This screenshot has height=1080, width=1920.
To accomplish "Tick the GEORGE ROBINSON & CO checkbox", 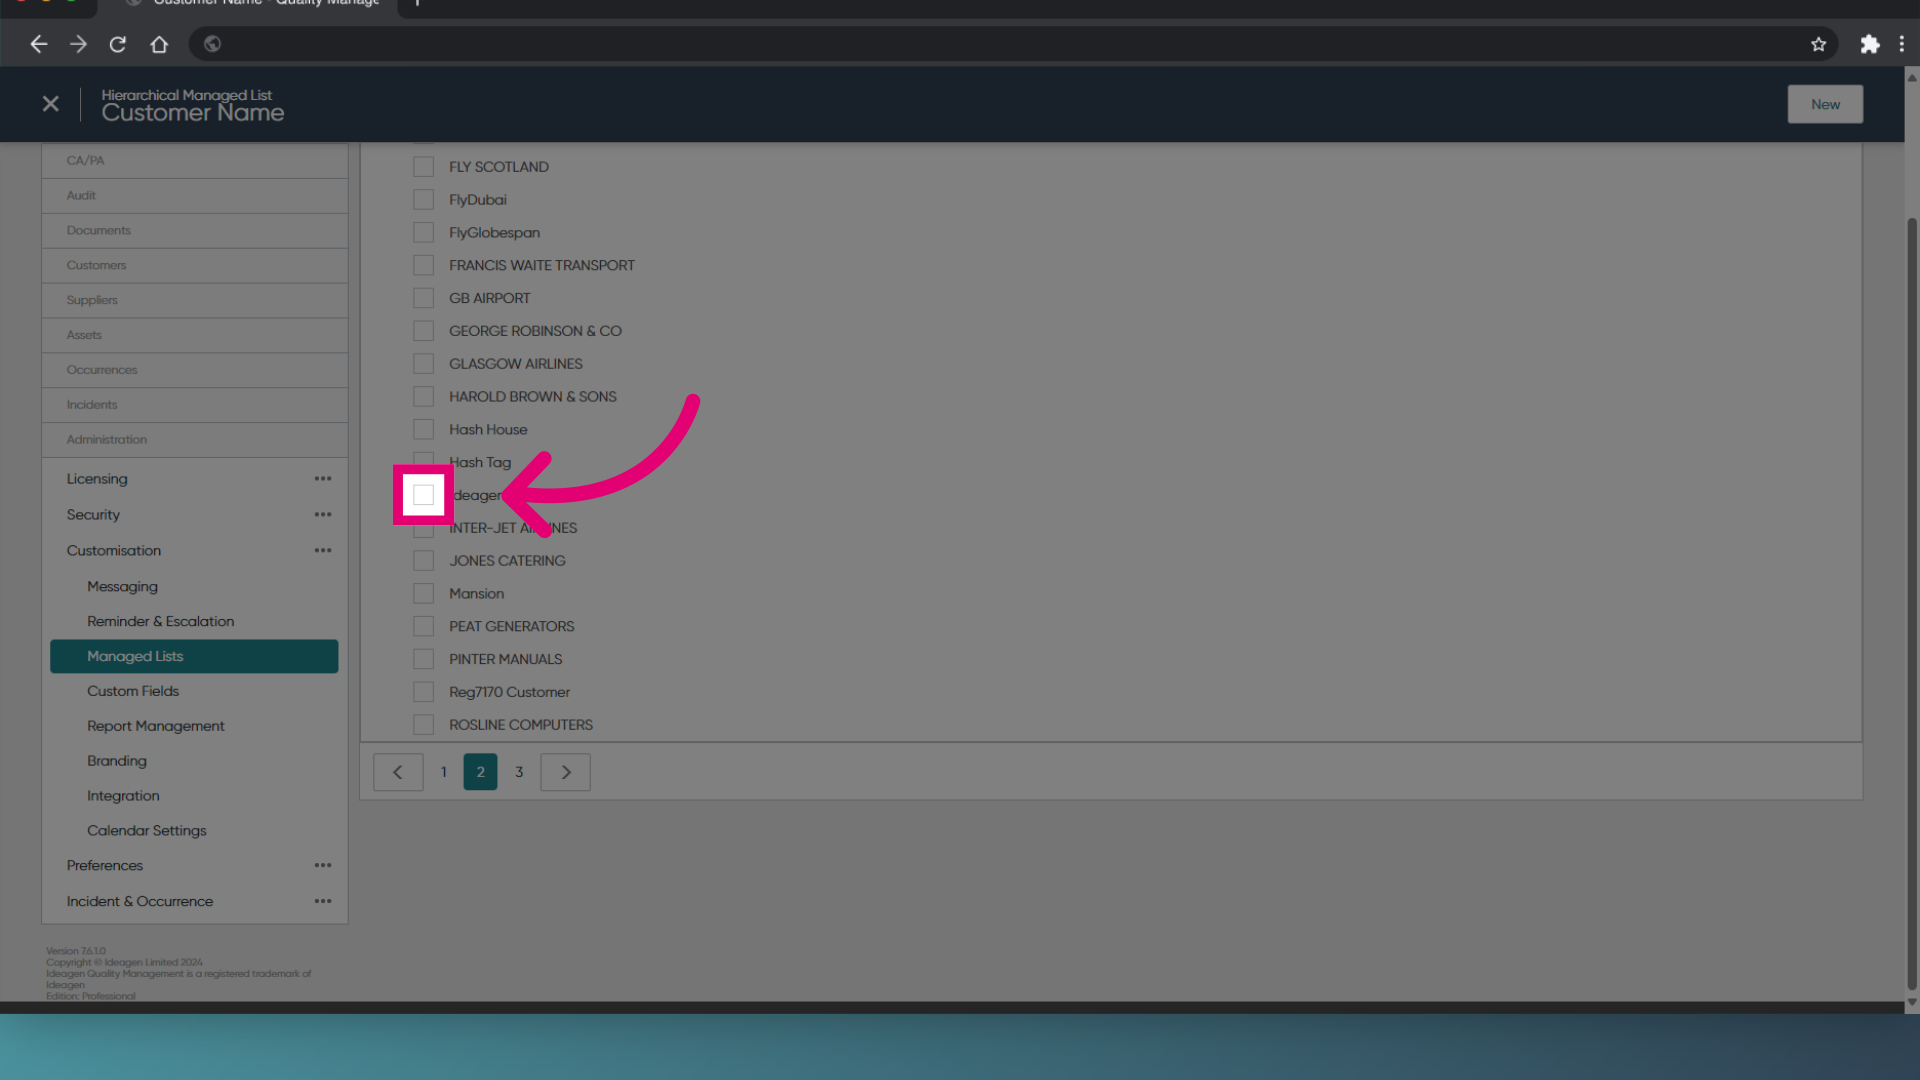I will [424, 331].
